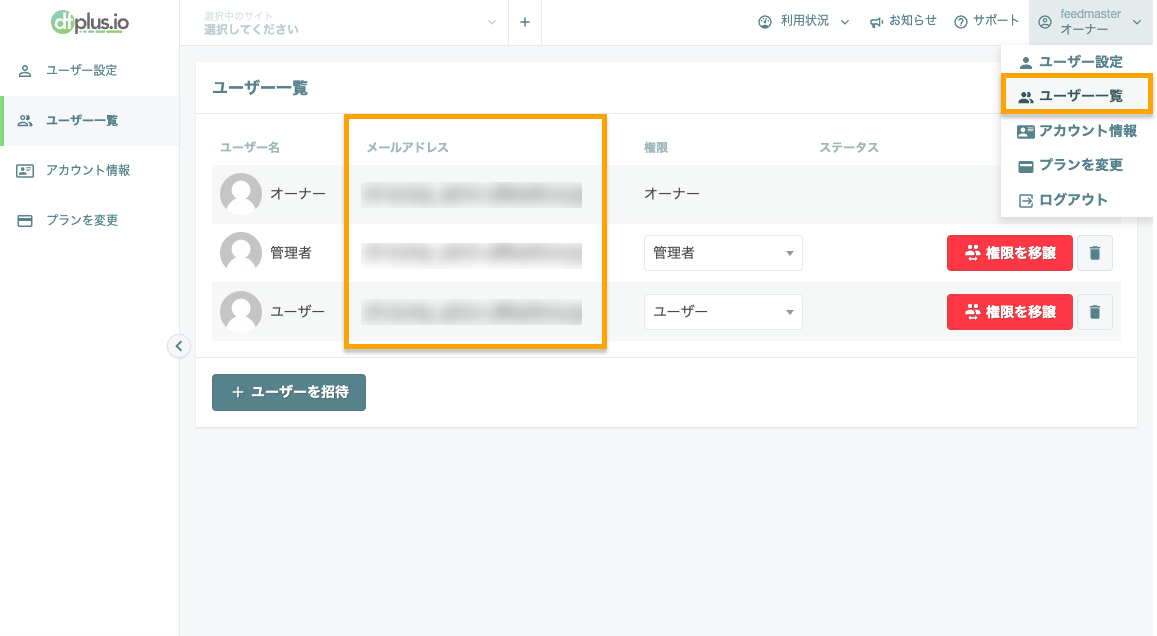Delete the 管理者 user via trash icon
Viewport: 1157px width, 636px height.
tap(1094, 253)
